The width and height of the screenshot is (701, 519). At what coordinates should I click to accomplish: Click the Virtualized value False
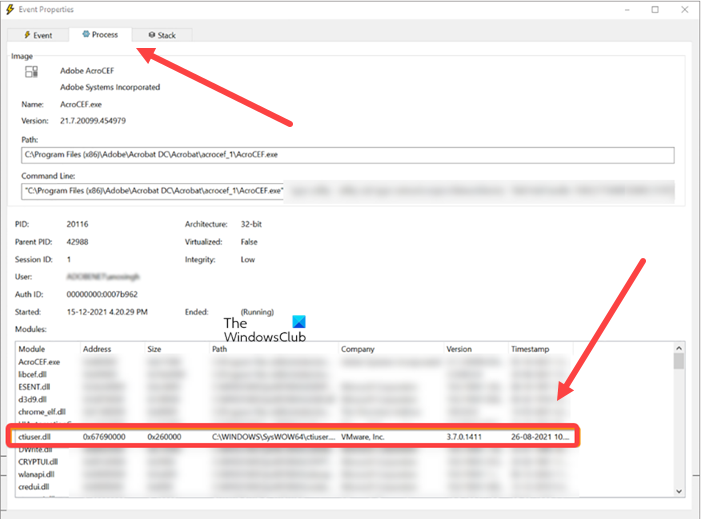pyautogui.click(x=249, y=242)
